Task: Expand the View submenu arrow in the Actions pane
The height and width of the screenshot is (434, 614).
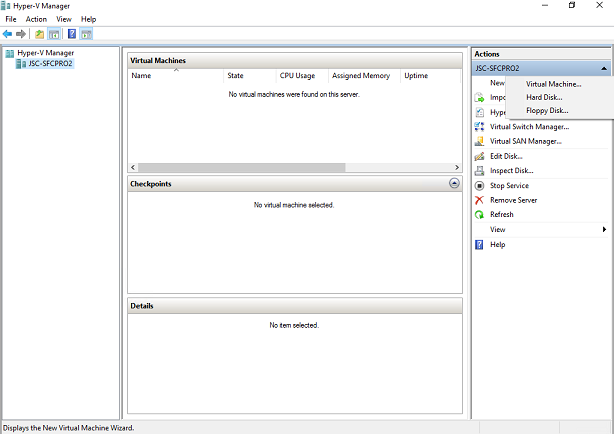Action: pos(605,230)
